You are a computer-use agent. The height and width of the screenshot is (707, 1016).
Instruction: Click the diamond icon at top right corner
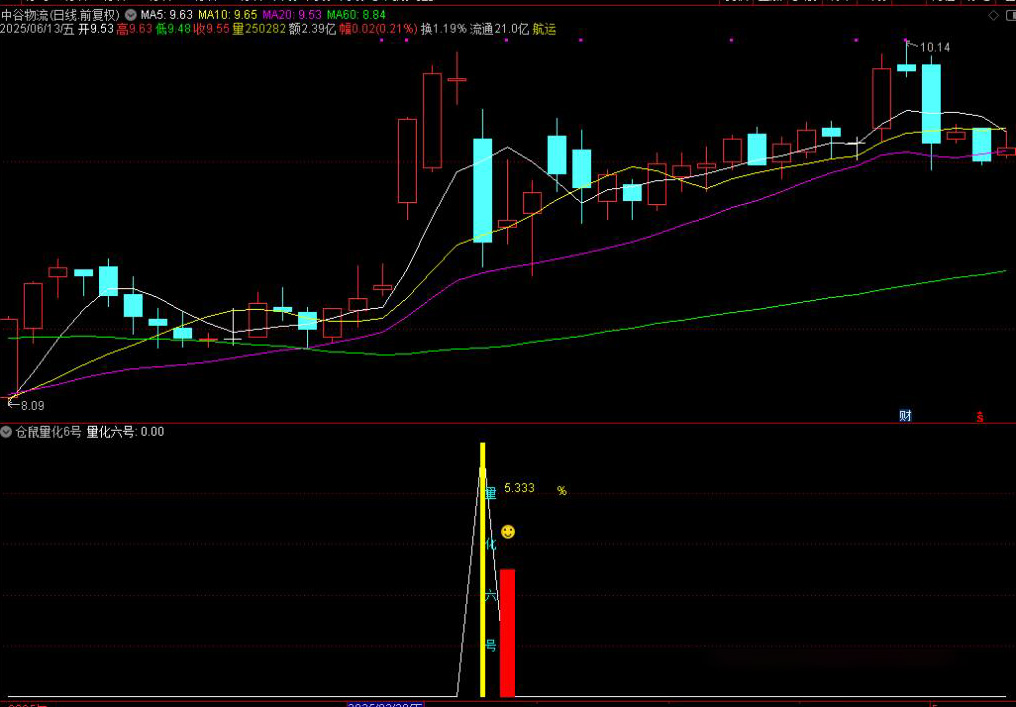point(993,16)
